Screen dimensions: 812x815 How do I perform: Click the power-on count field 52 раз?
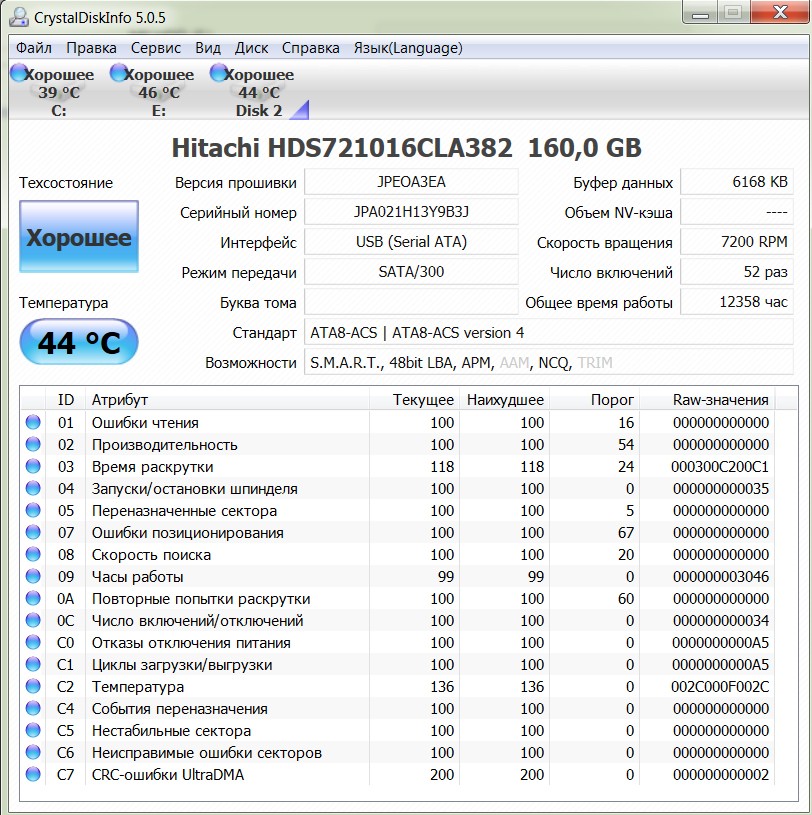click(x=737, y=272)
